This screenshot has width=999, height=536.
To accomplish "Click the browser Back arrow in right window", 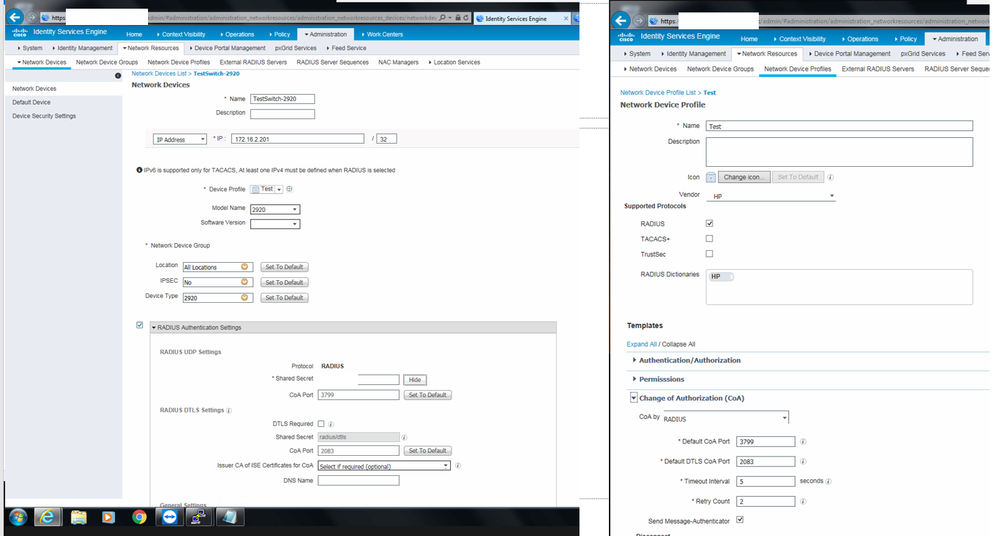I will click(622, 20).
